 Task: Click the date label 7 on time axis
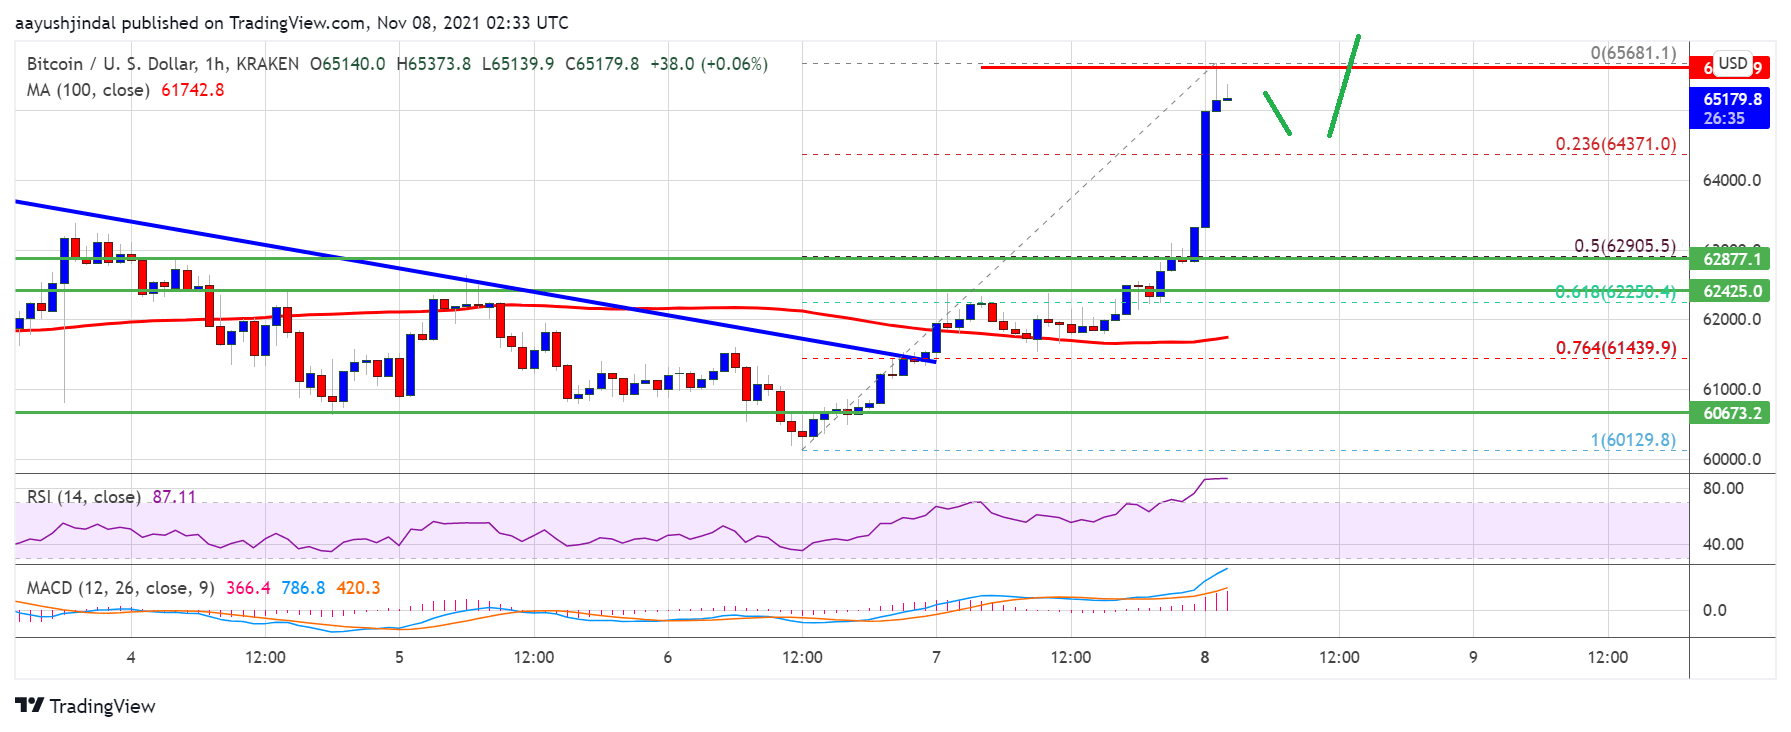pyautogui.click(x=936, y=658)
